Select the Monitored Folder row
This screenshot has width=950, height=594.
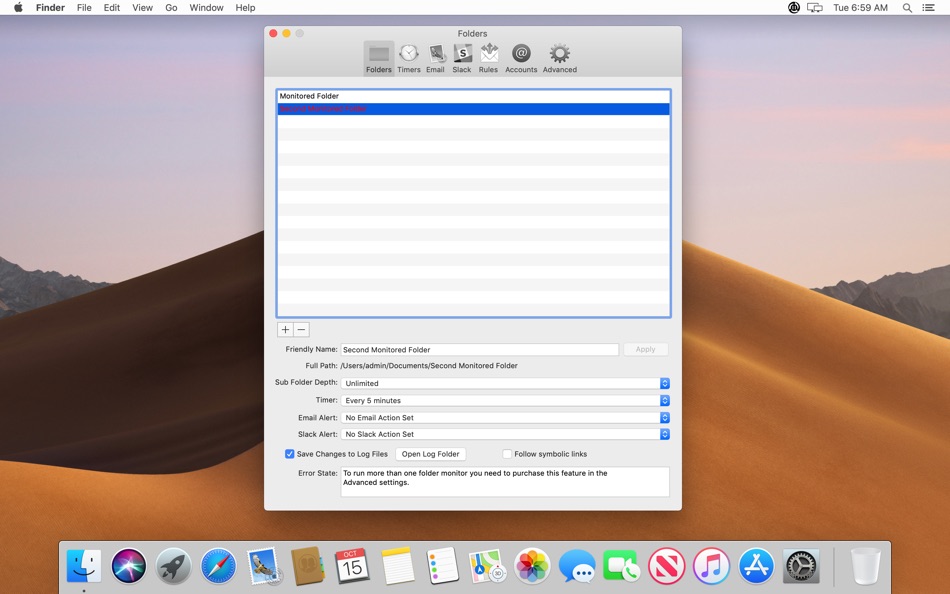[x=473, y=96]
